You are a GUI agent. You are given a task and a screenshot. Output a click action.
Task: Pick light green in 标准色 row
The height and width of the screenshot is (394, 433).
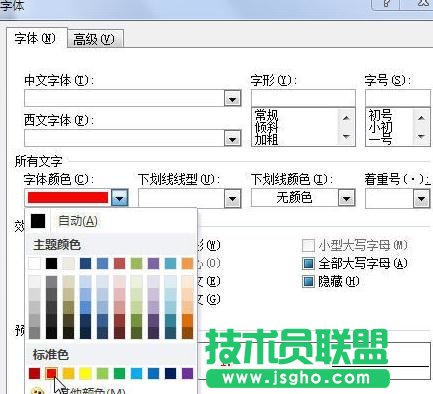102,373
